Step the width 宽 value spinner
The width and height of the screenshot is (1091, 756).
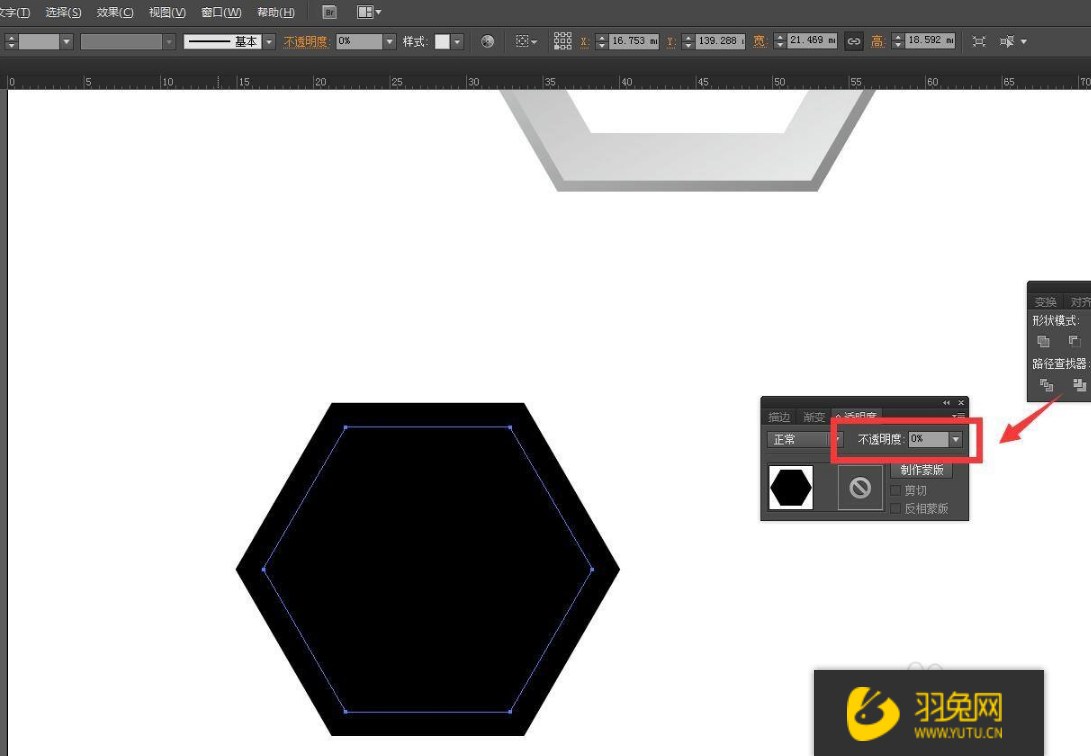point(780,42)
